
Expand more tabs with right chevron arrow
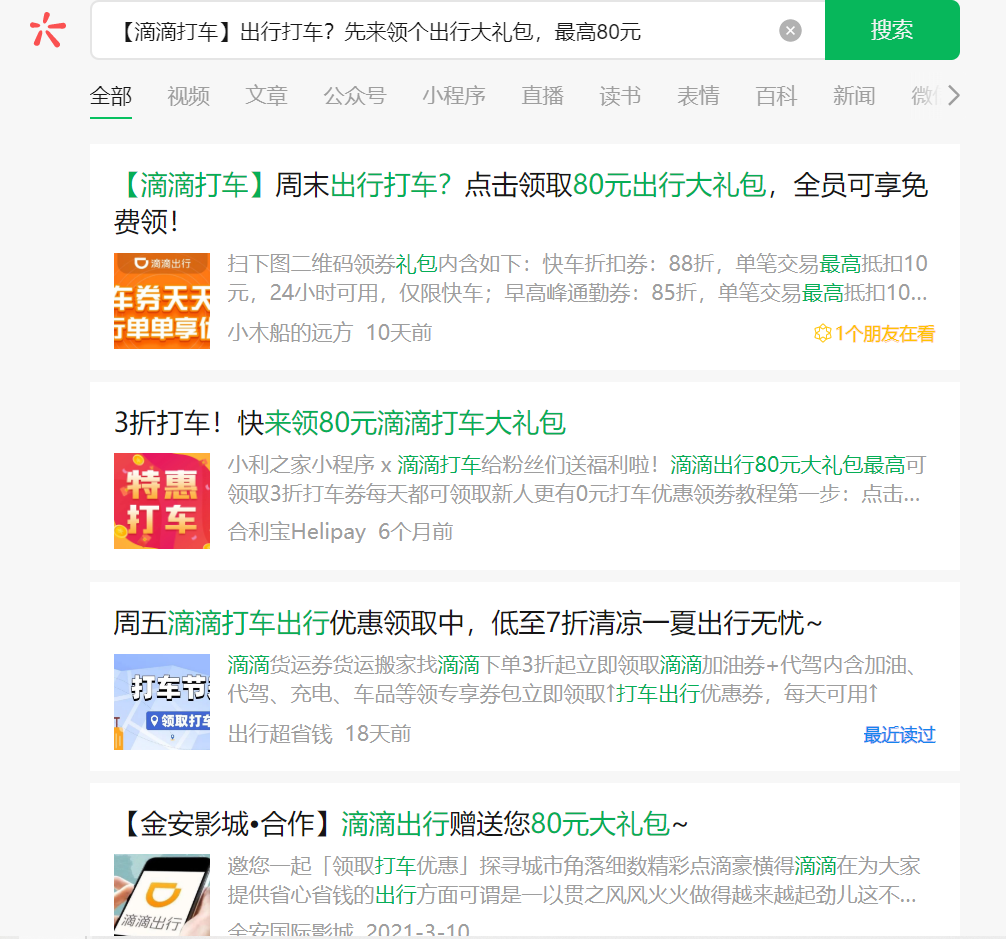(x=953, y=96)
